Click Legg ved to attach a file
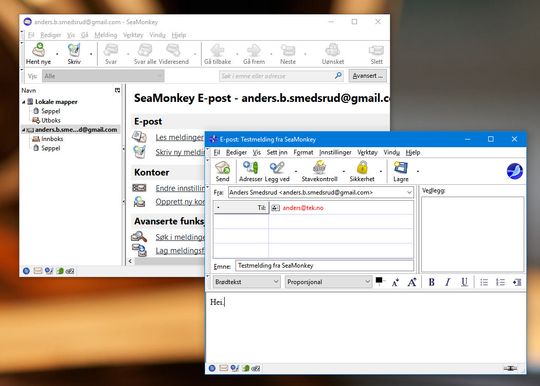Image resolution: width=540 pixels, height=386 pixels. (x=277, y=171)
